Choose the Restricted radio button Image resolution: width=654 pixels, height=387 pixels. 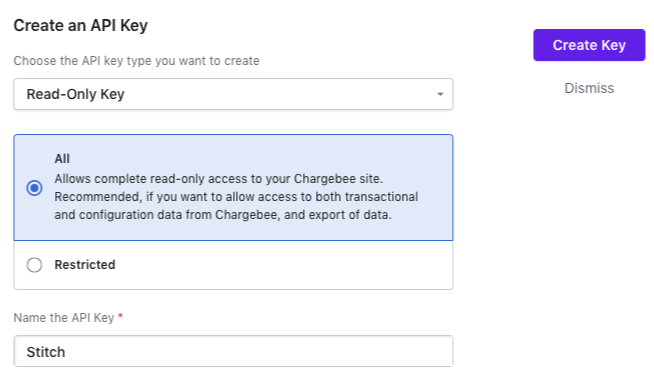point(34,265)
